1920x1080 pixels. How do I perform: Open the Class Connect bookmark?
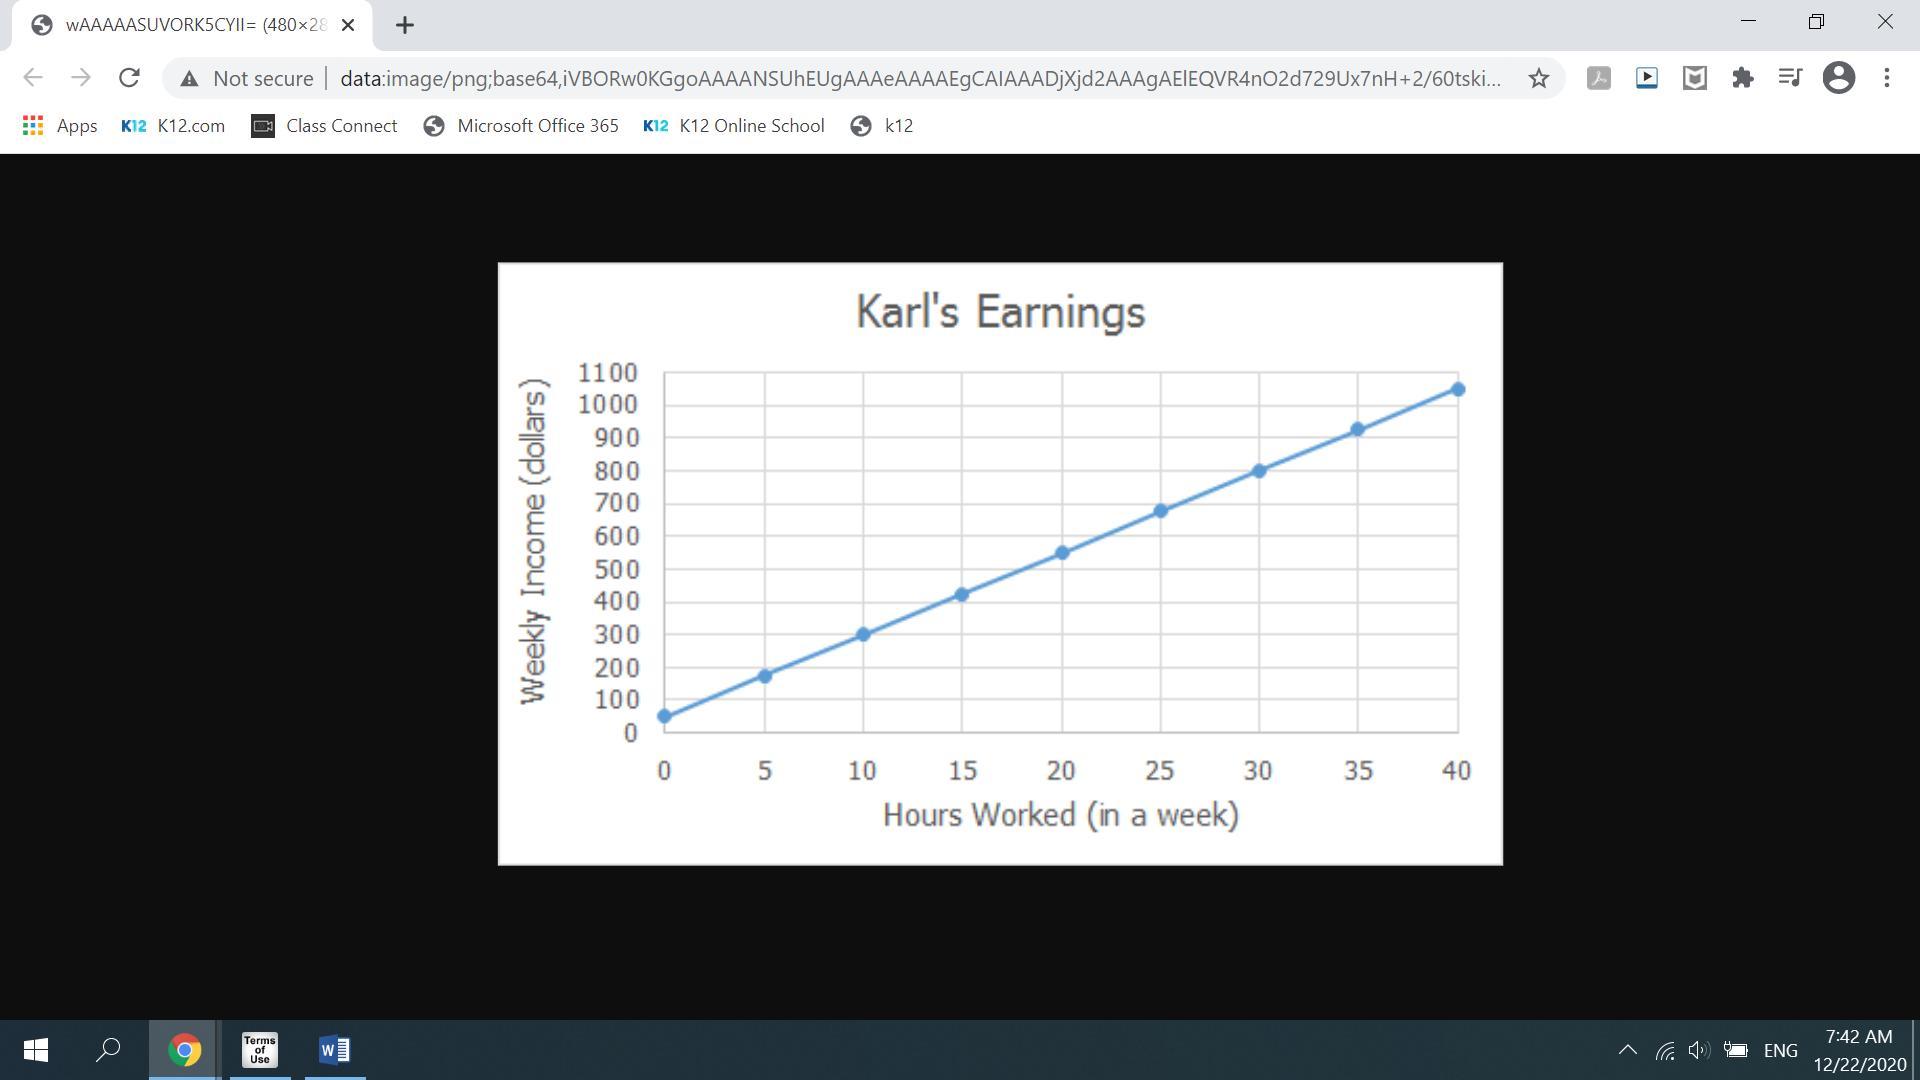pyautogui.click(x=324, y=126)
